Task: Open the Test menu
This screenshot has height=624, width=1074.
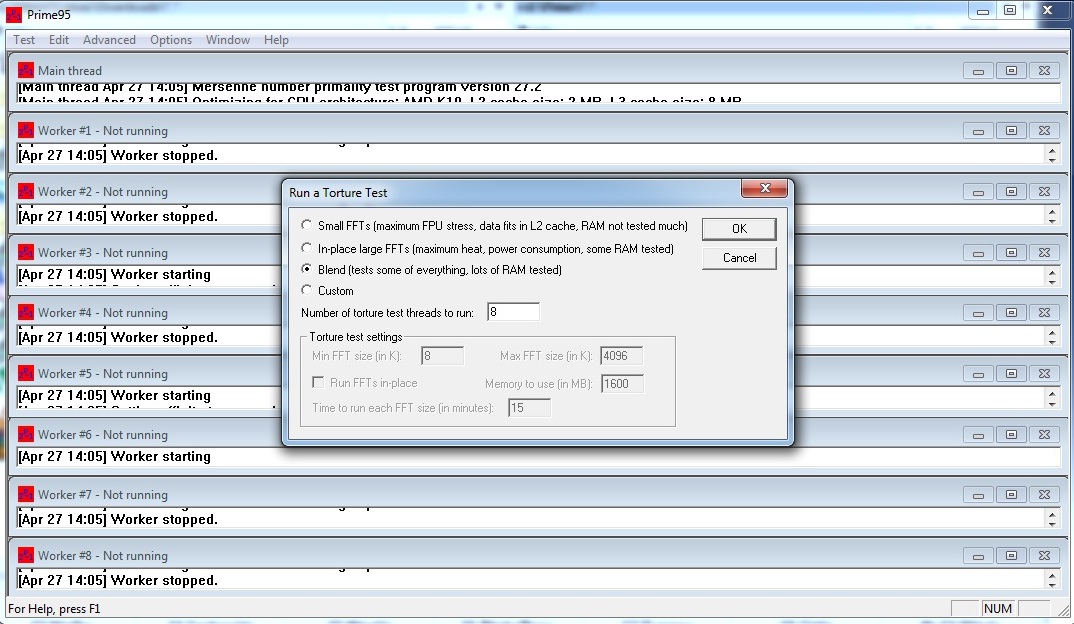Action: [x=24, y=40]
